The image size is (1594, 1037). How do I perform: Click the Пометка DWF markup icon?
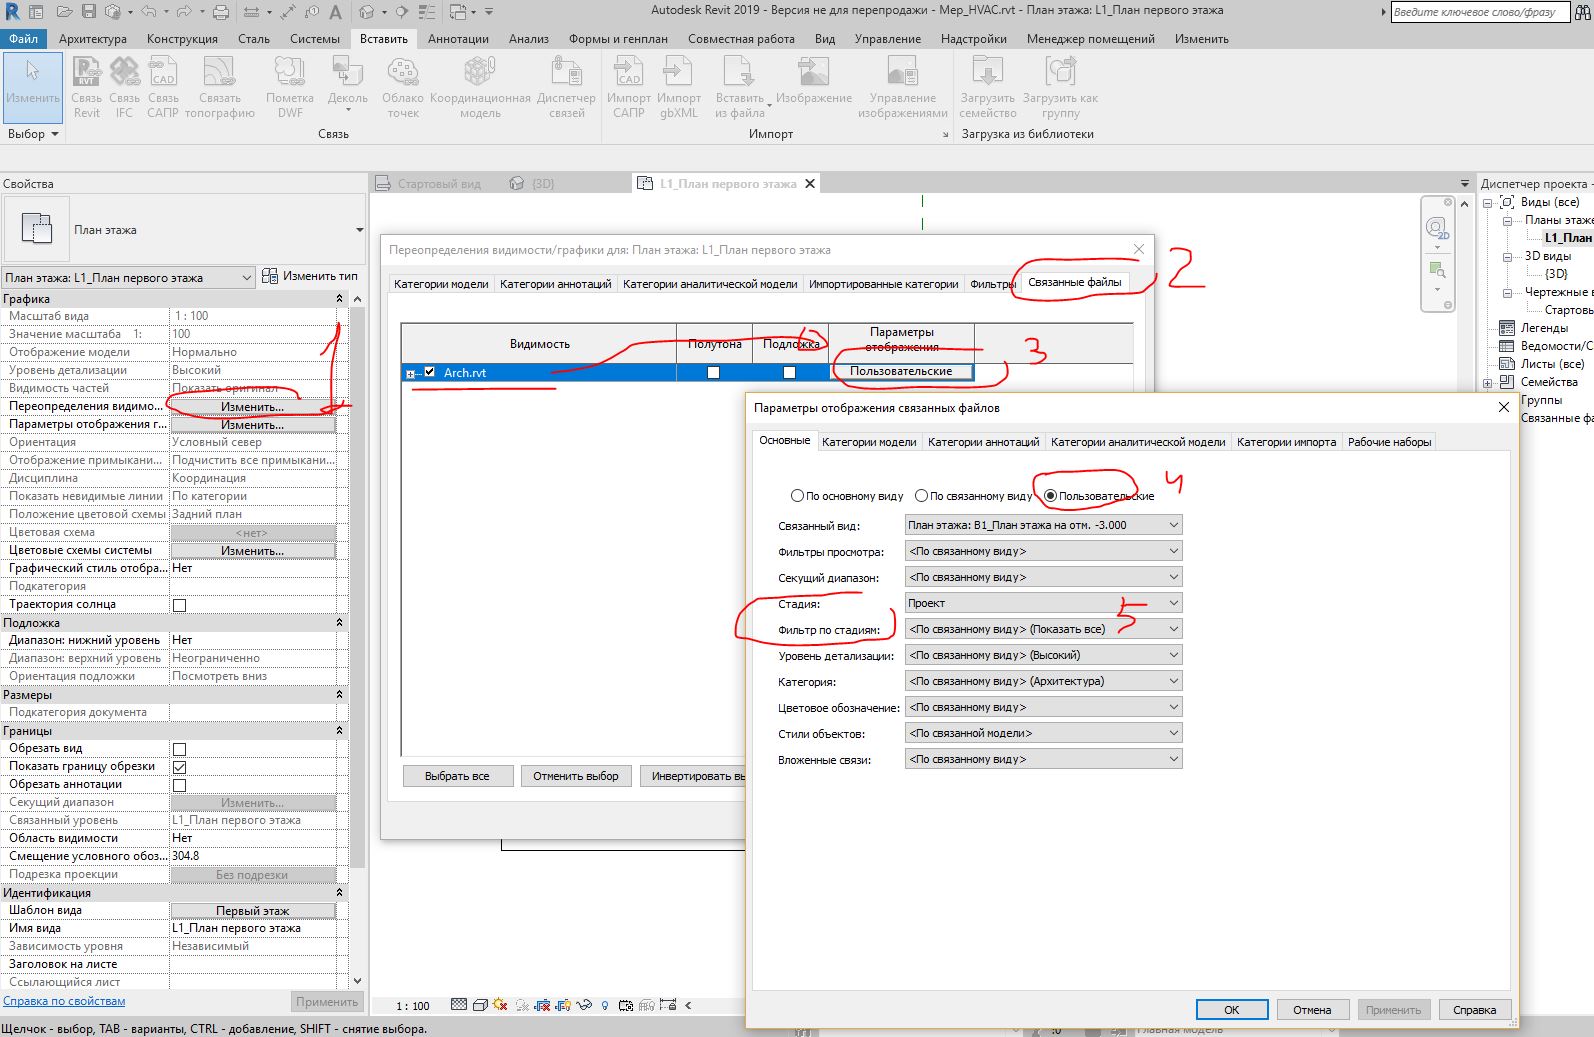[290, 73]
